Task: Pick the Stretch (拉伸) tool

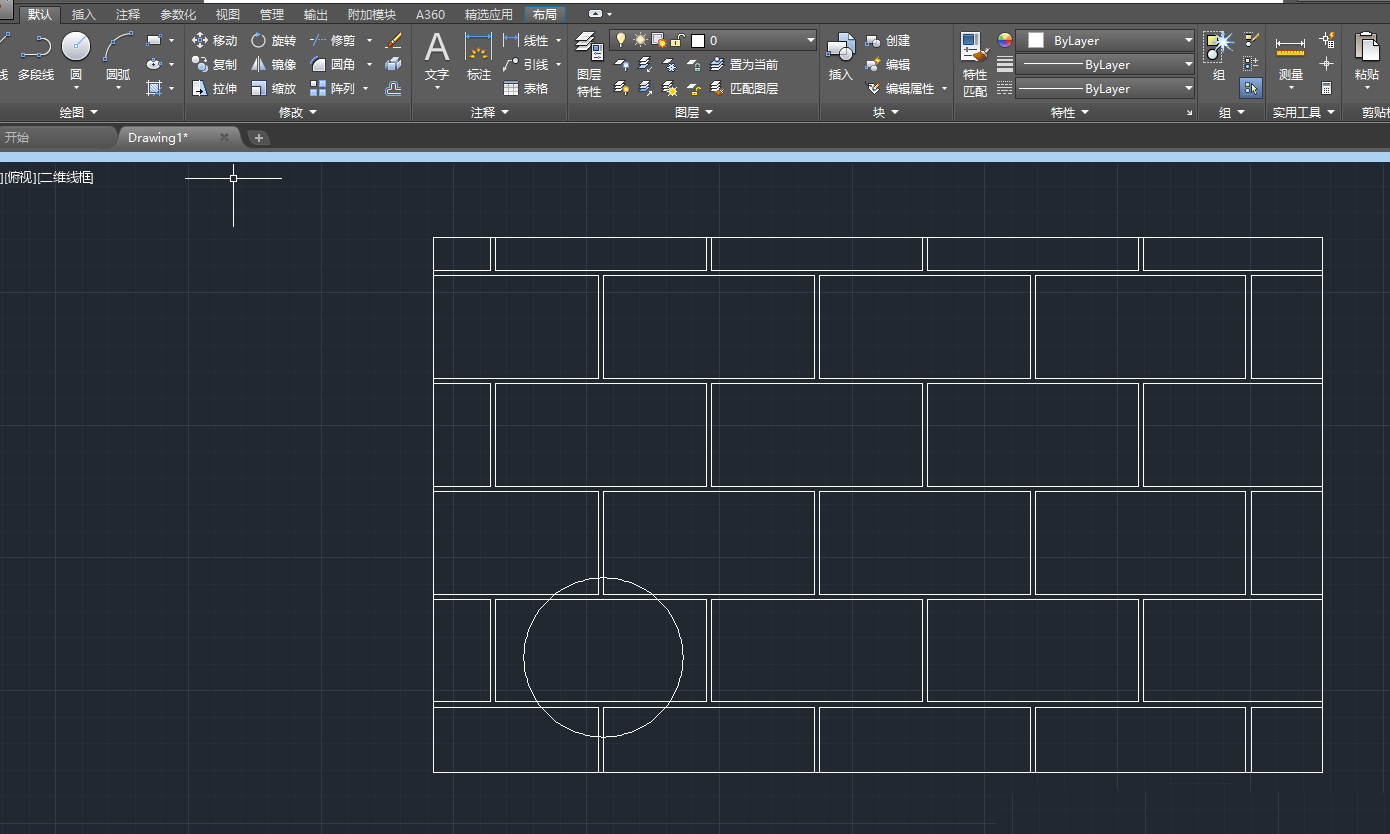Action: 215,89
